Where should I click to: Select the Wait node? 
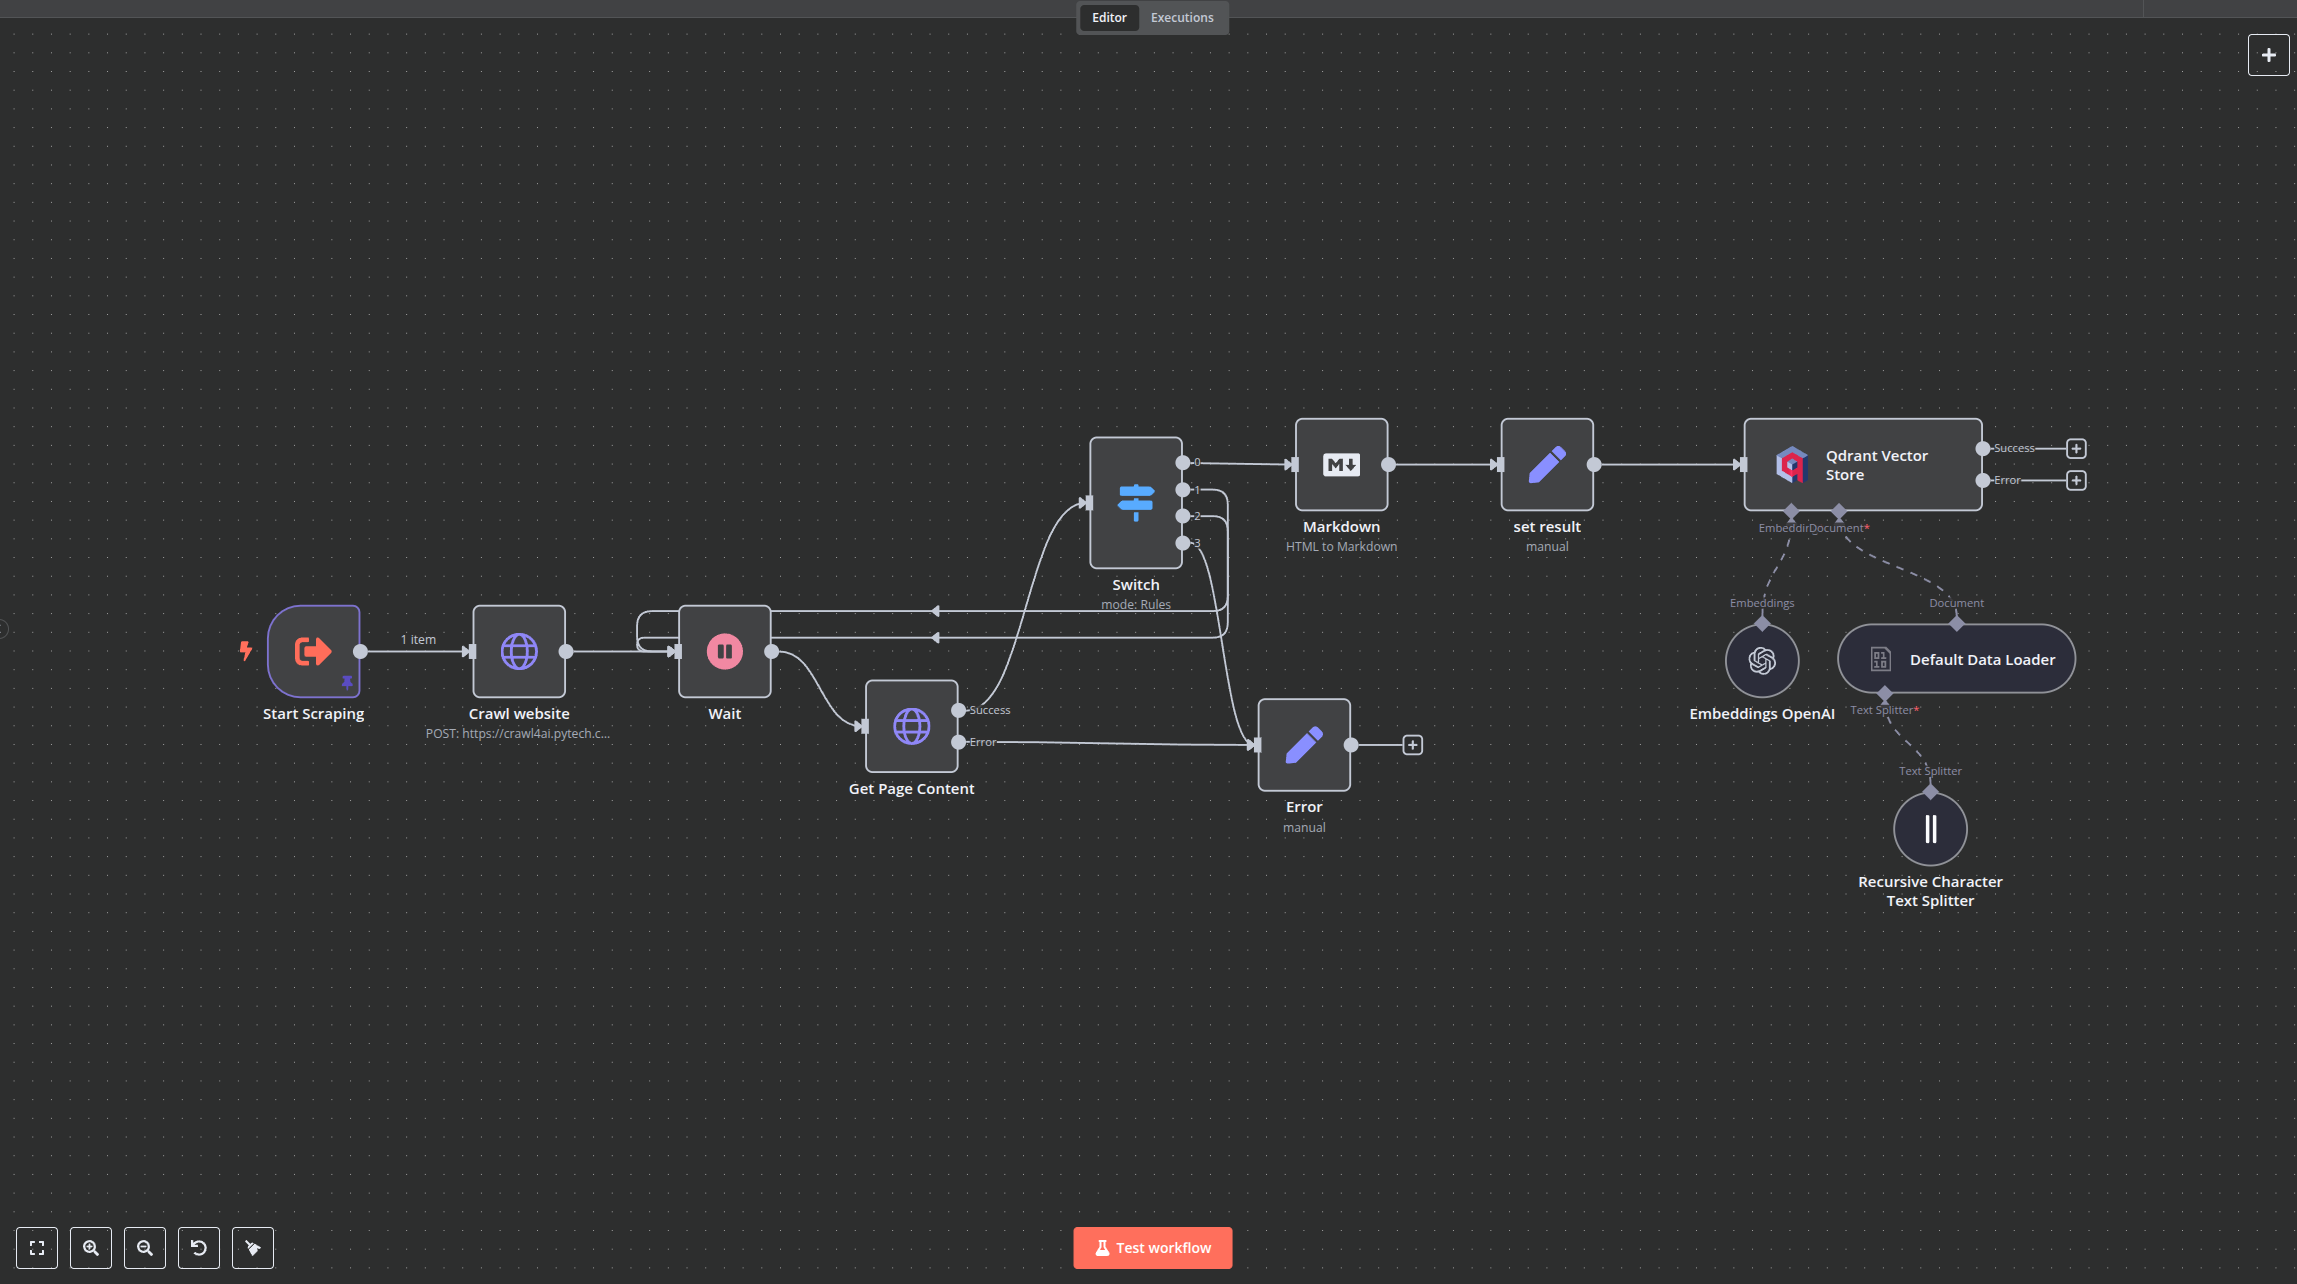click(x=724, y=651)
